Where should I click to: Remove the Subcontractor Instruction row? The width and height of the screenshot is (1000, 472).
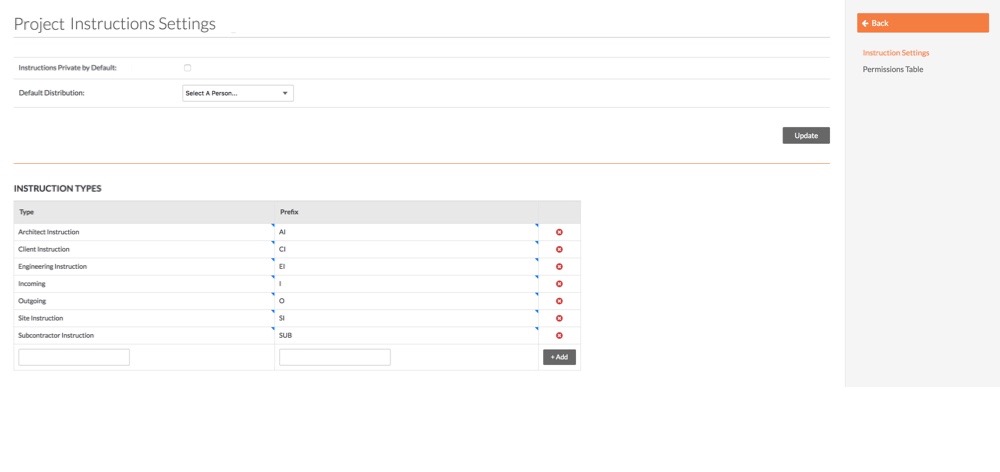click(559, 336)
